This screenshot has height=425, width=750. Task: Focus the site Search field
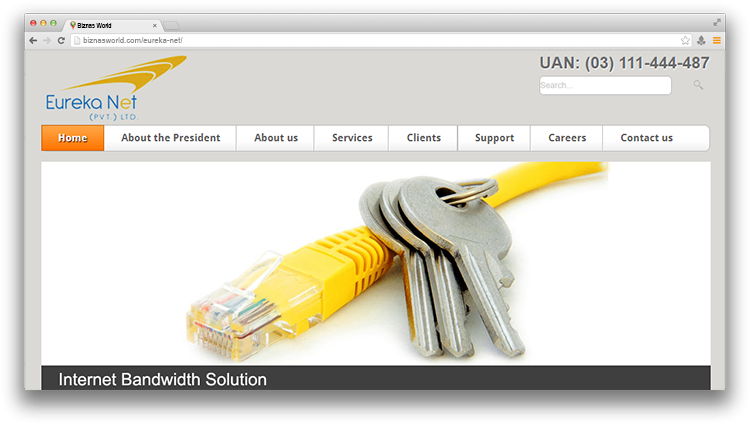605,85
